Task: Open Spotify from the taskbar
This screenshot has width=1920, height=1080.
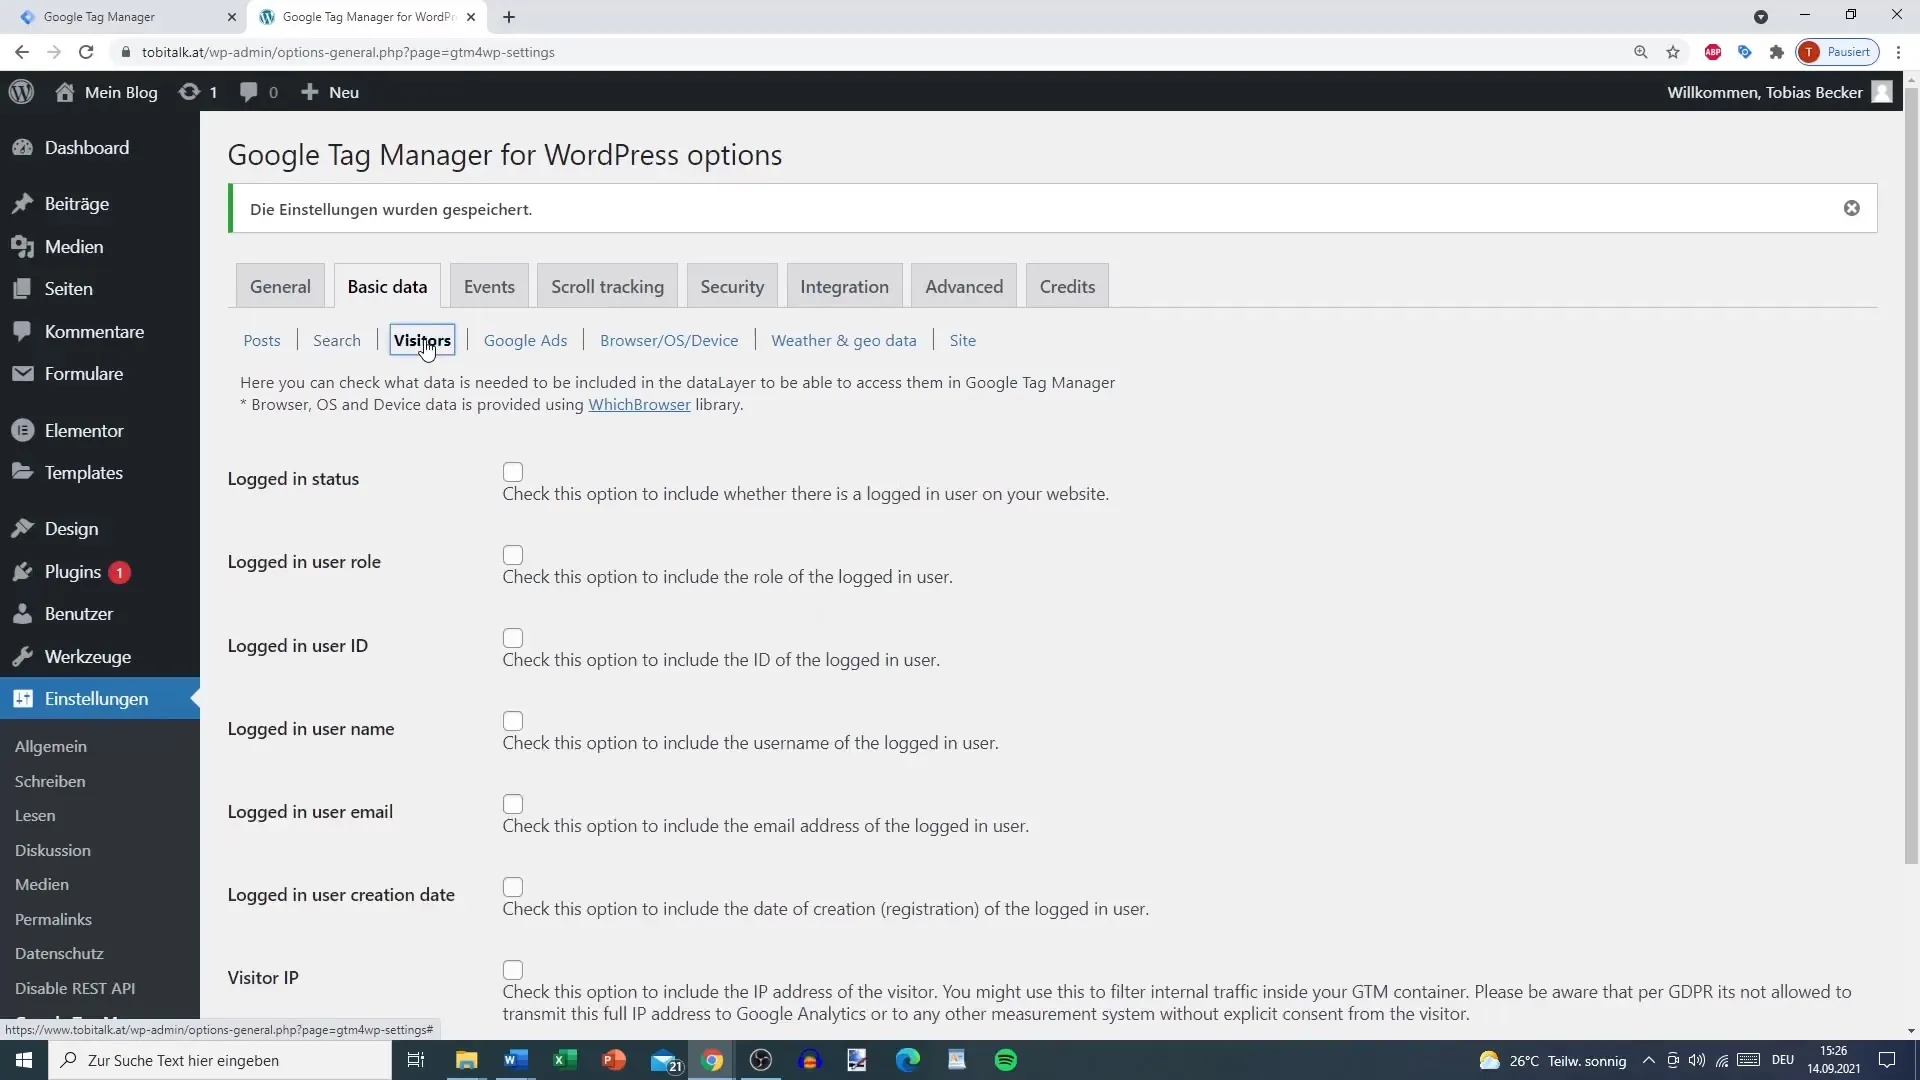Action: [1006, 1060]
